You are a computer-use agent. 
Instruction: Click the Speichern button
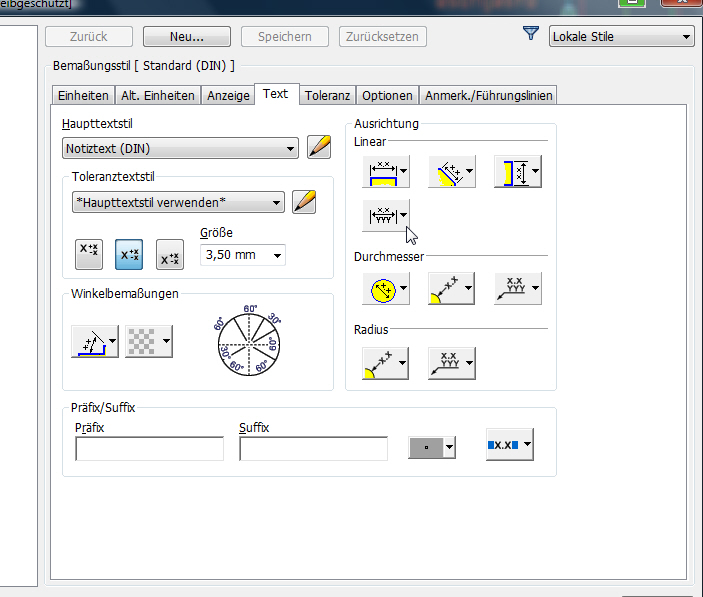(x=285, y=37)
